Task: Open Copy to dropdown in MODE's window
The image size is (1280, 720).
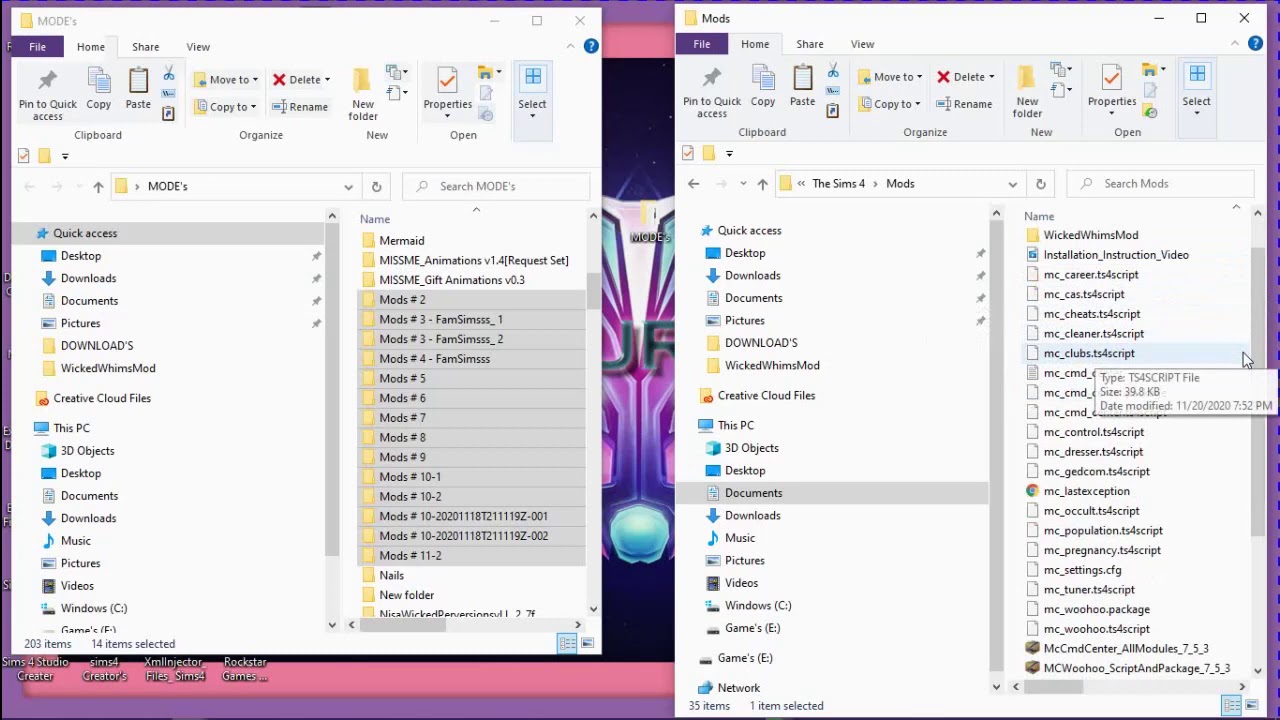Action: pos(226,107)
